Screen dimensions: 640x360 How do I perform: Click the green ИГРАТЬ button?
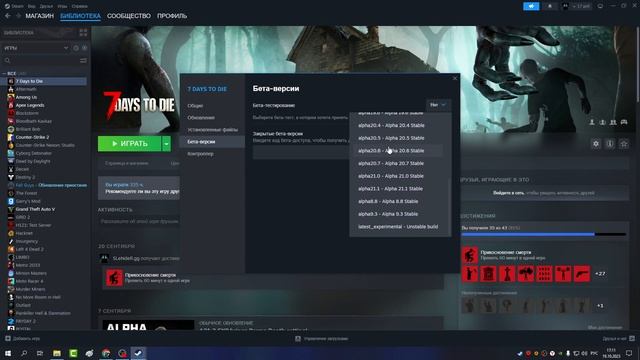(x=129, y=144)
